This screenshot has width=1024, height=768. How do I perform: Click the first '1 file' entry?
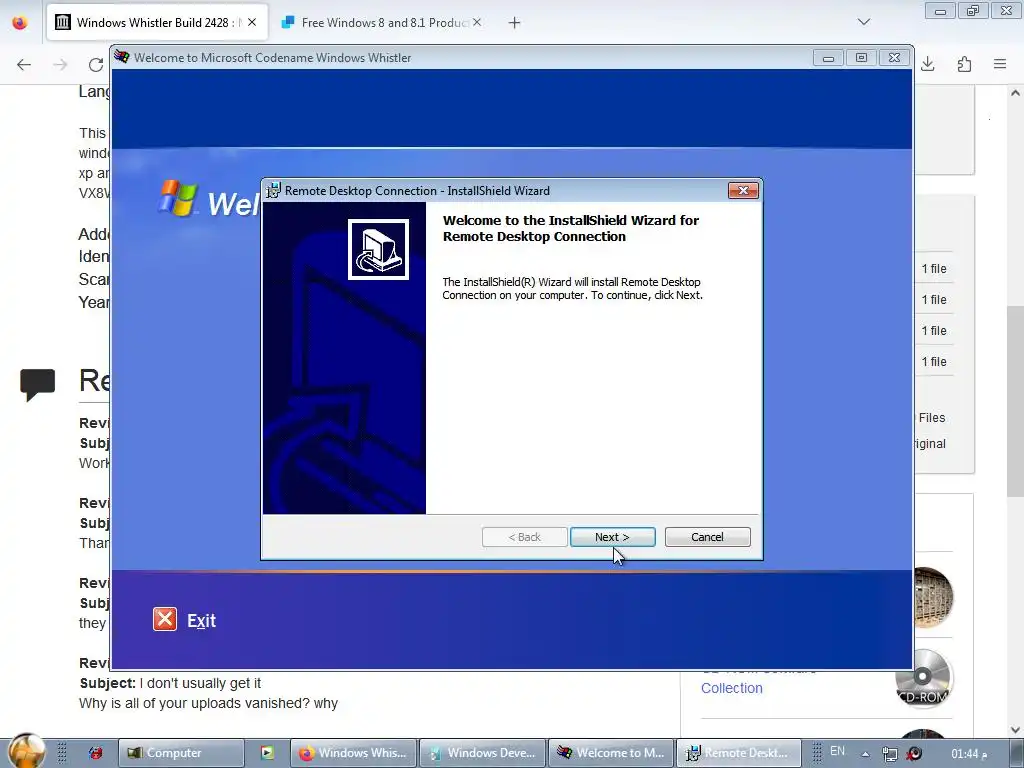tap(934, 268)
